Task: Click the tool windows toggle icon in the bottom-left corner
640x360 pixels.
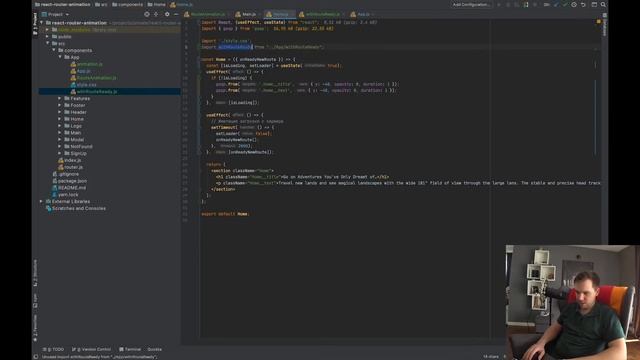Action: tap(36, 357)
